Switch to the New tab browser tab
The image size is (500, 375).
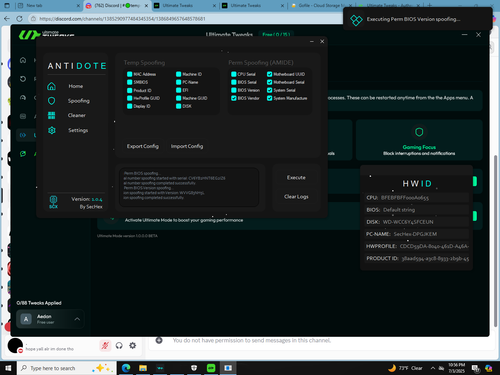tap(49, 6)
